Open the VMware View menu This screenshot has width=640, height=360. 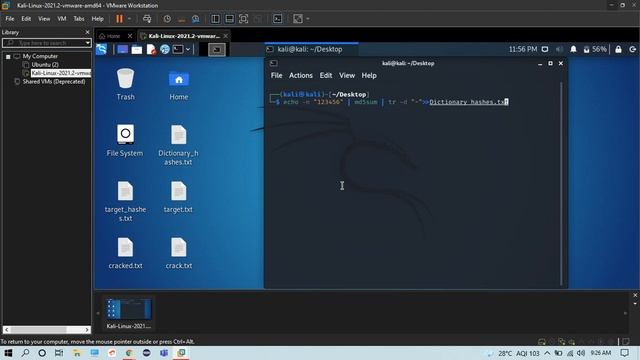coord(44,19)
